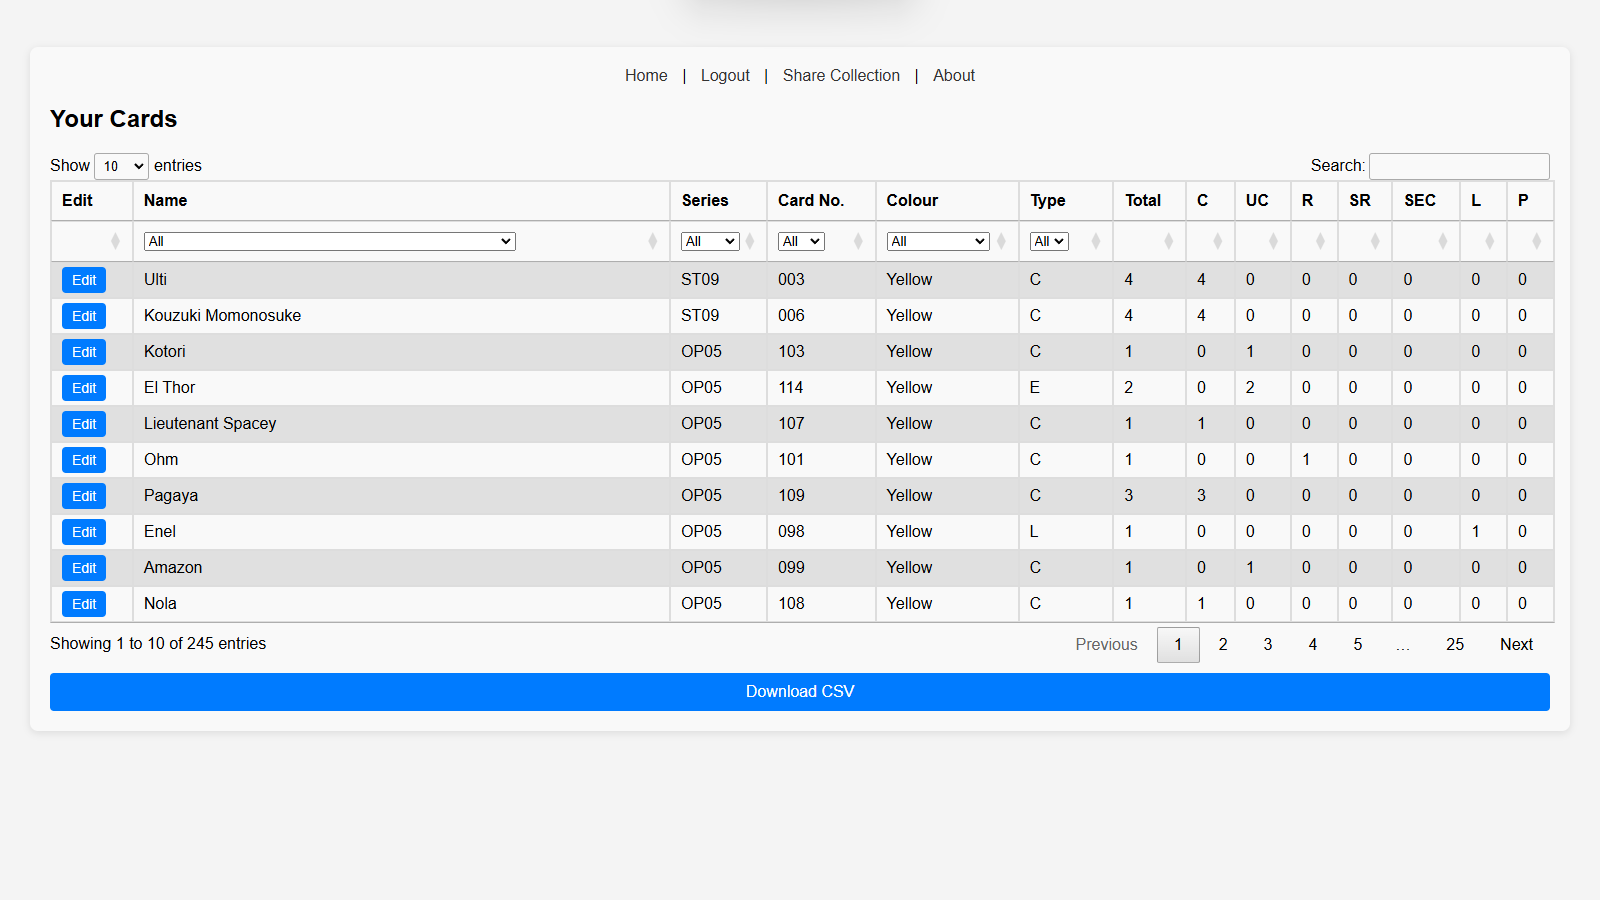
Task: Sort table by the UC column arrows
Action: (1273, 241)
